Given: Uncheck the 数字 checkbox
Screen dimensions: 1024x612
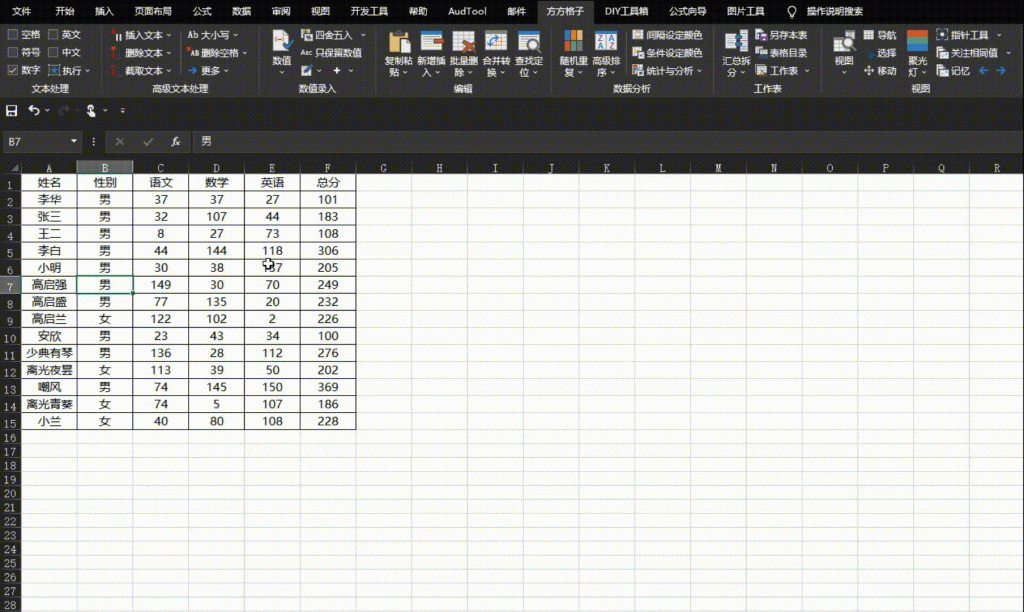Looking at the screenshot, I should click(x=13, y=71).
